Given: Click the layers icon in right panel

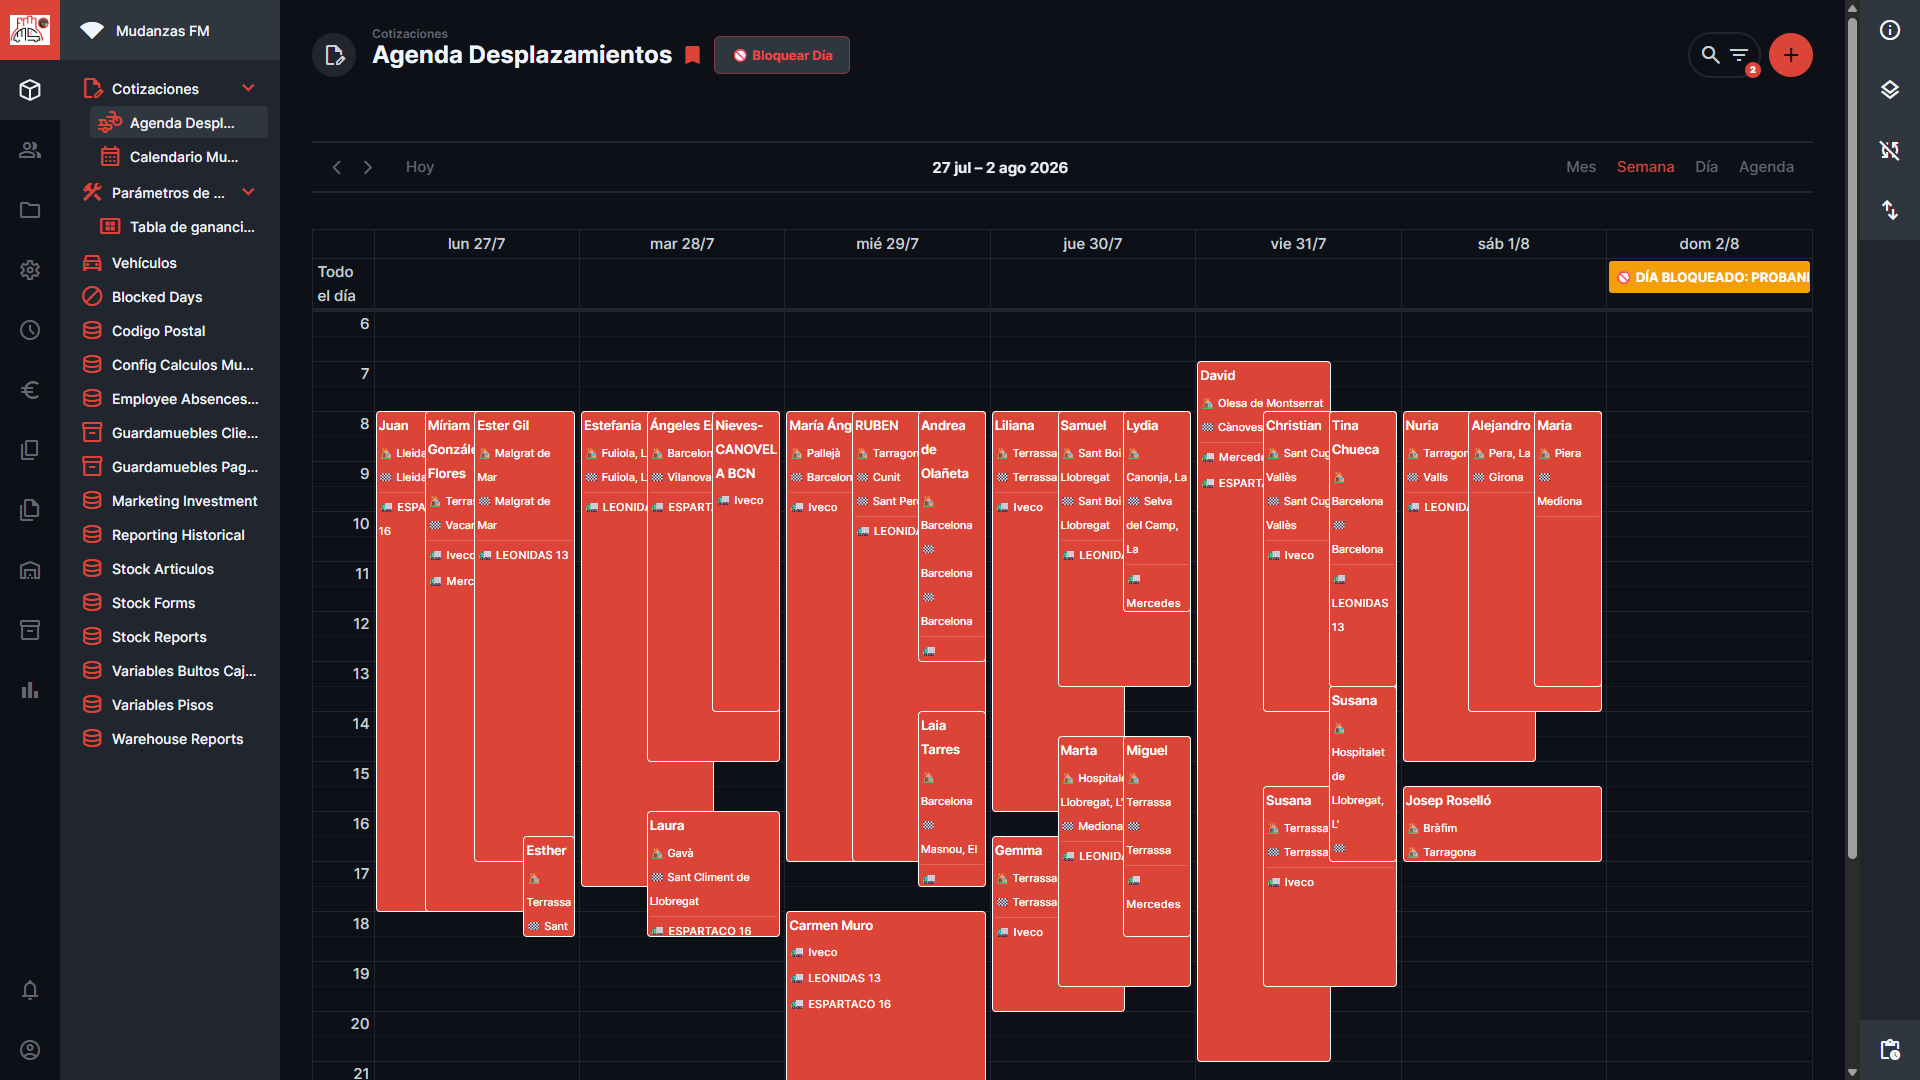Looking at the screenshot, I should (x=1890, y=90).
